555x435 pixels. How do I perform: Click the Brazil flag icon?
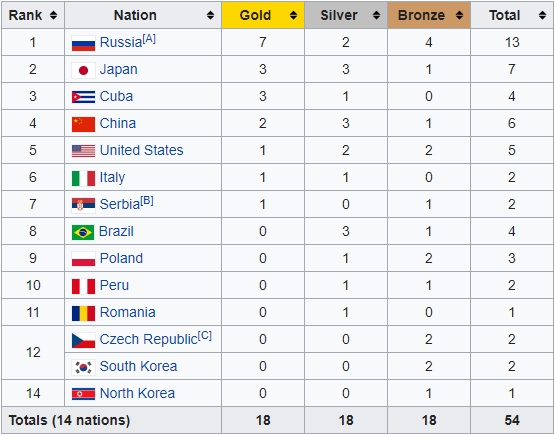[x=83, y=232]
